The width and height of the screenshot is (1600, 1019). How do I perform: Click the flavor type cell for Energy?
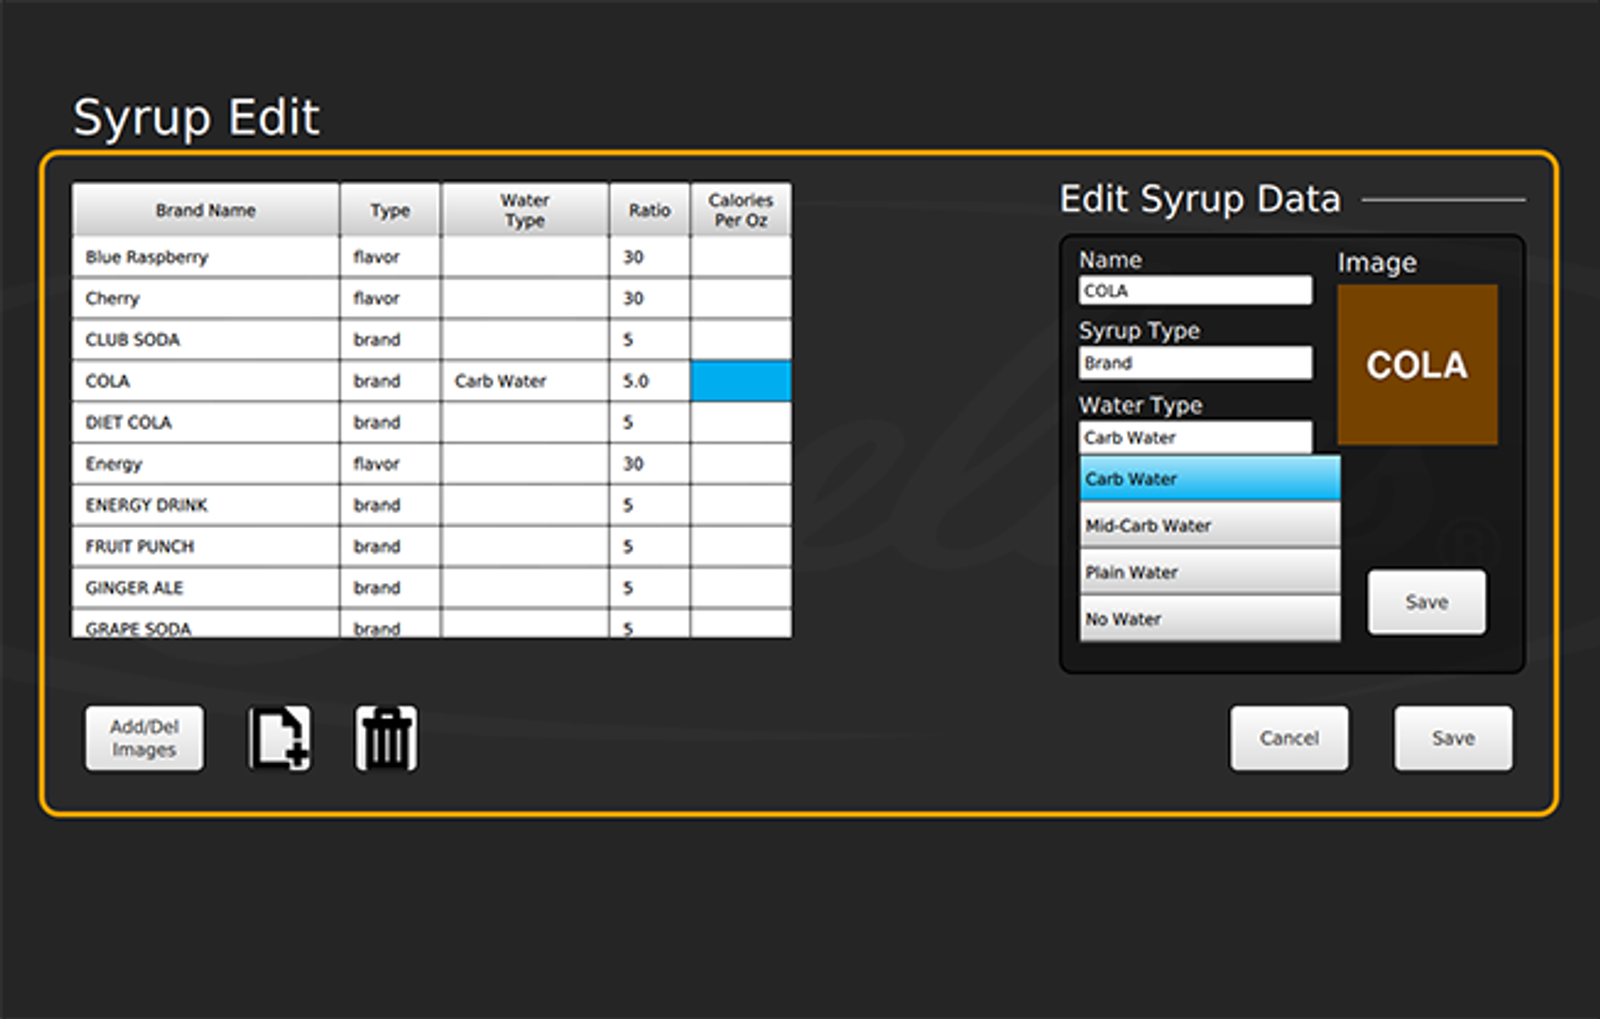[390, 464]
